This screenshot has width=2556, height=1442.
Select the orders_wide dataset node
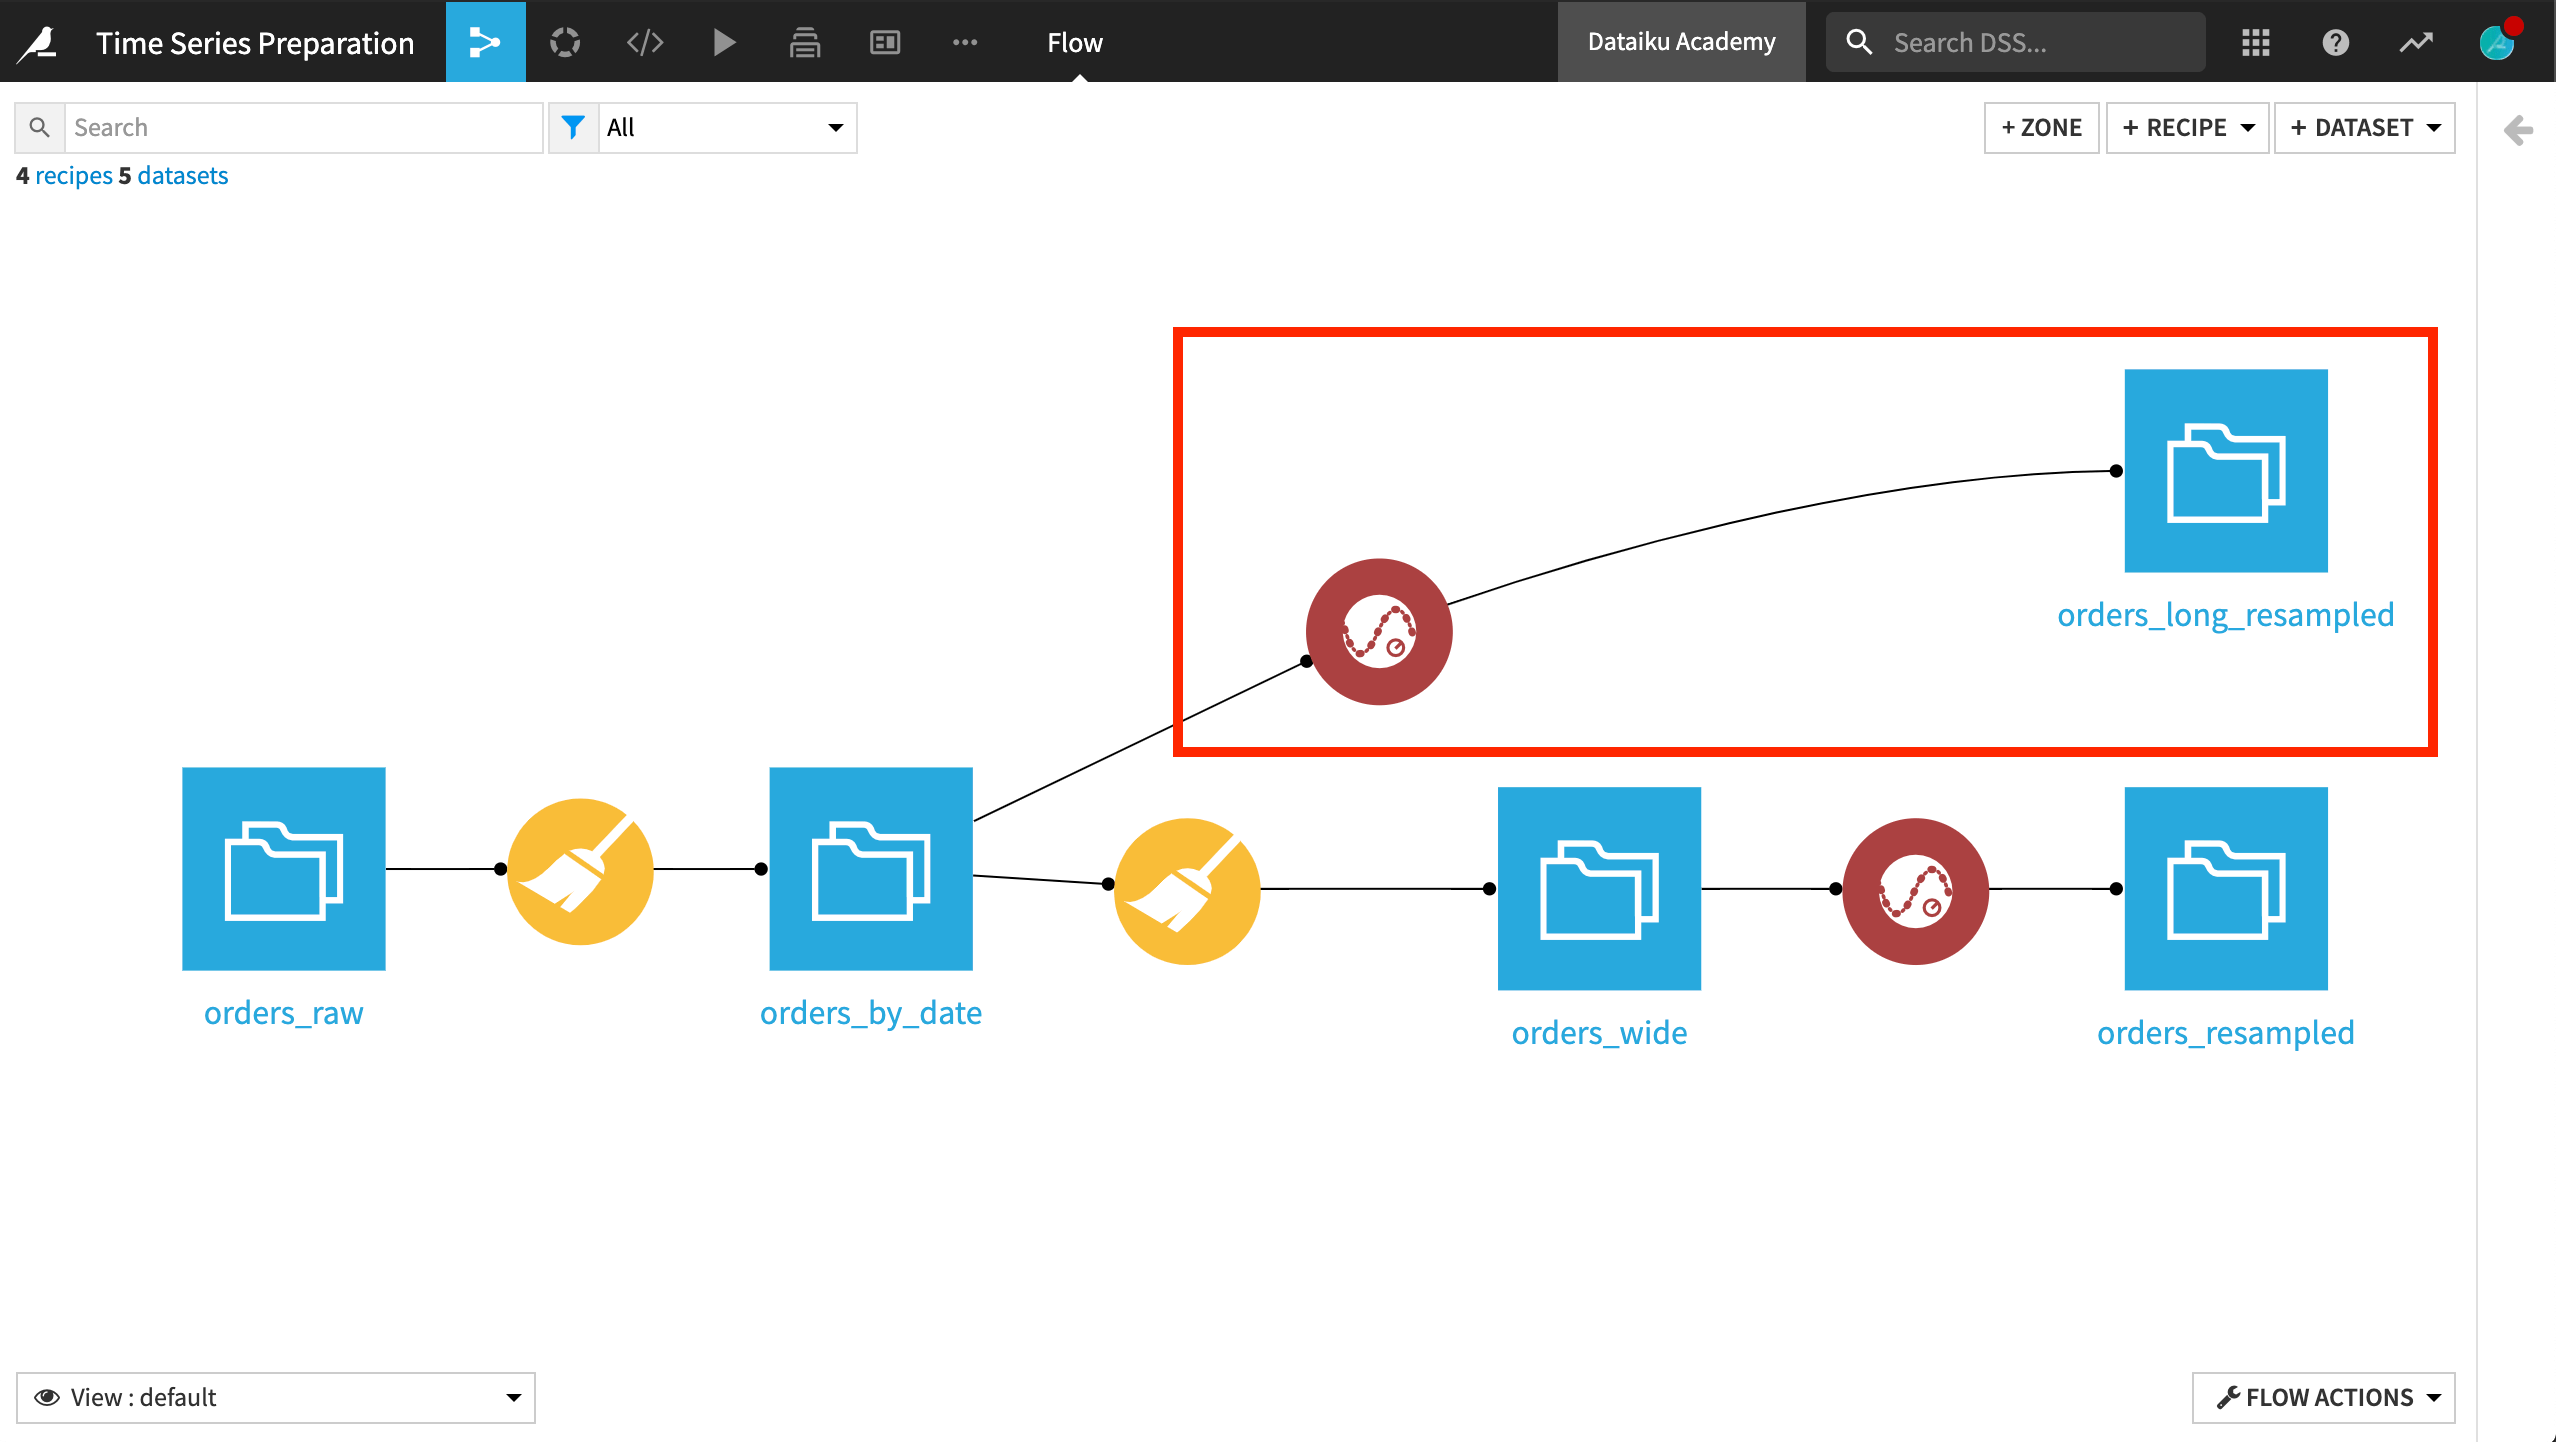point(1598,888)
